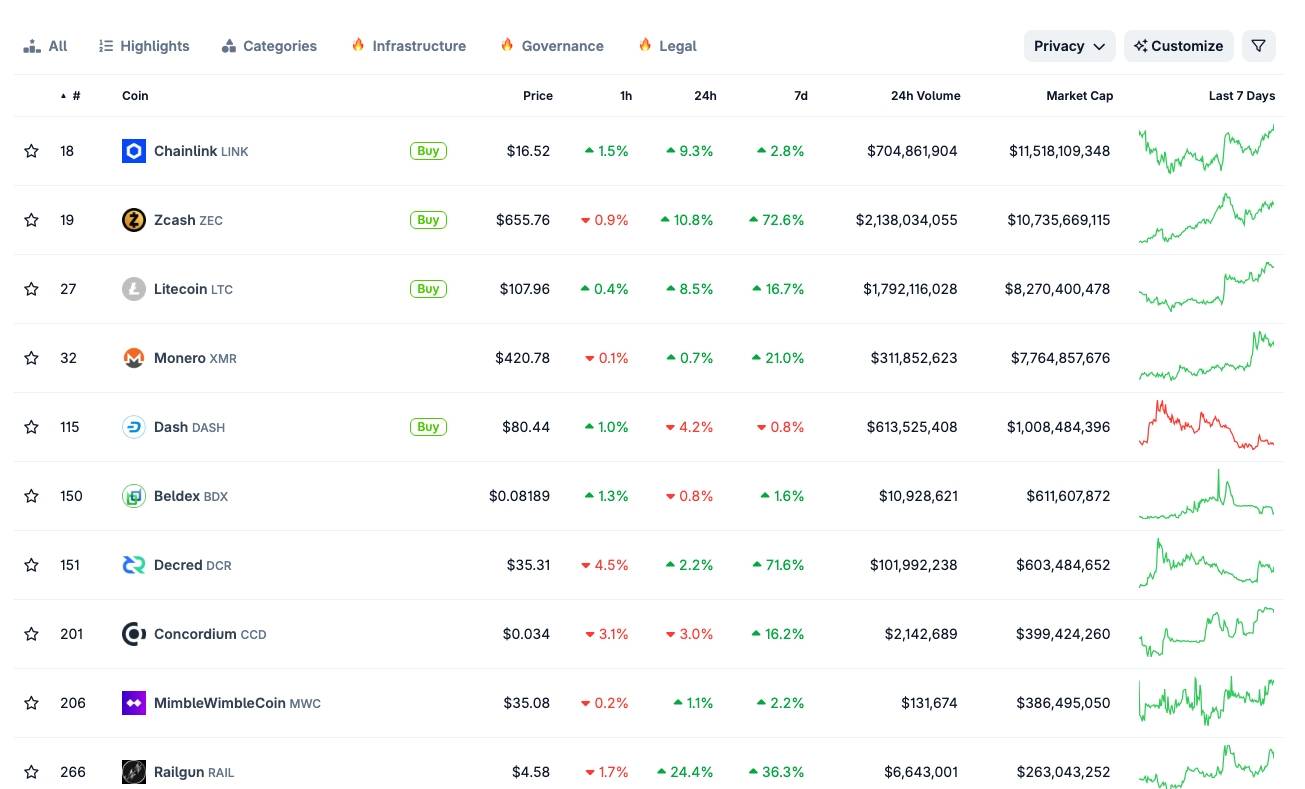Click the Monero coin logo icon

pyautogui.click(x=133, y=358)
